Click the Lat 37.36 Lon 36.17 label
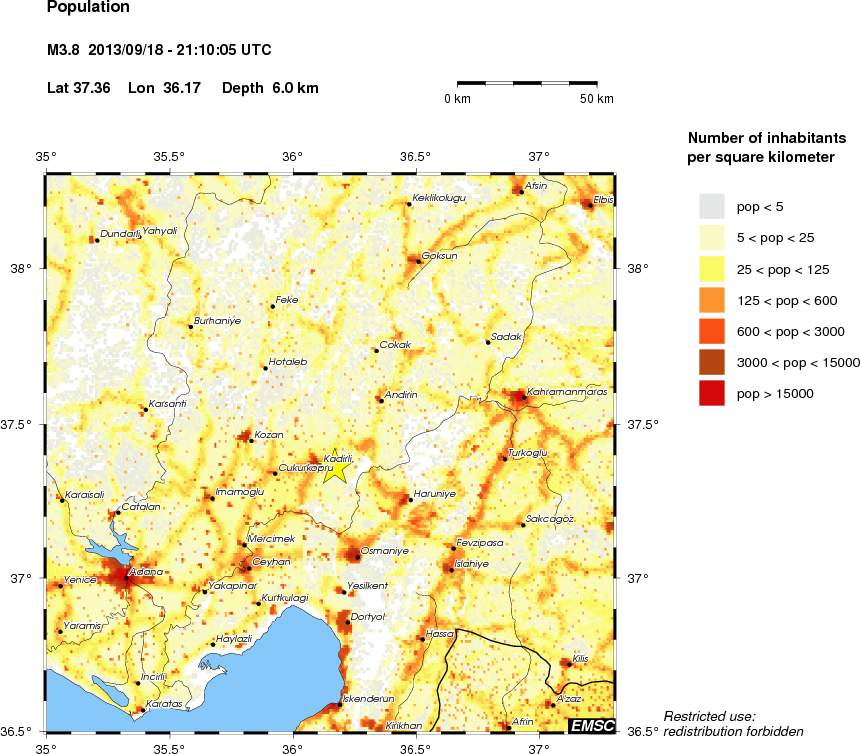 (182, 88)
